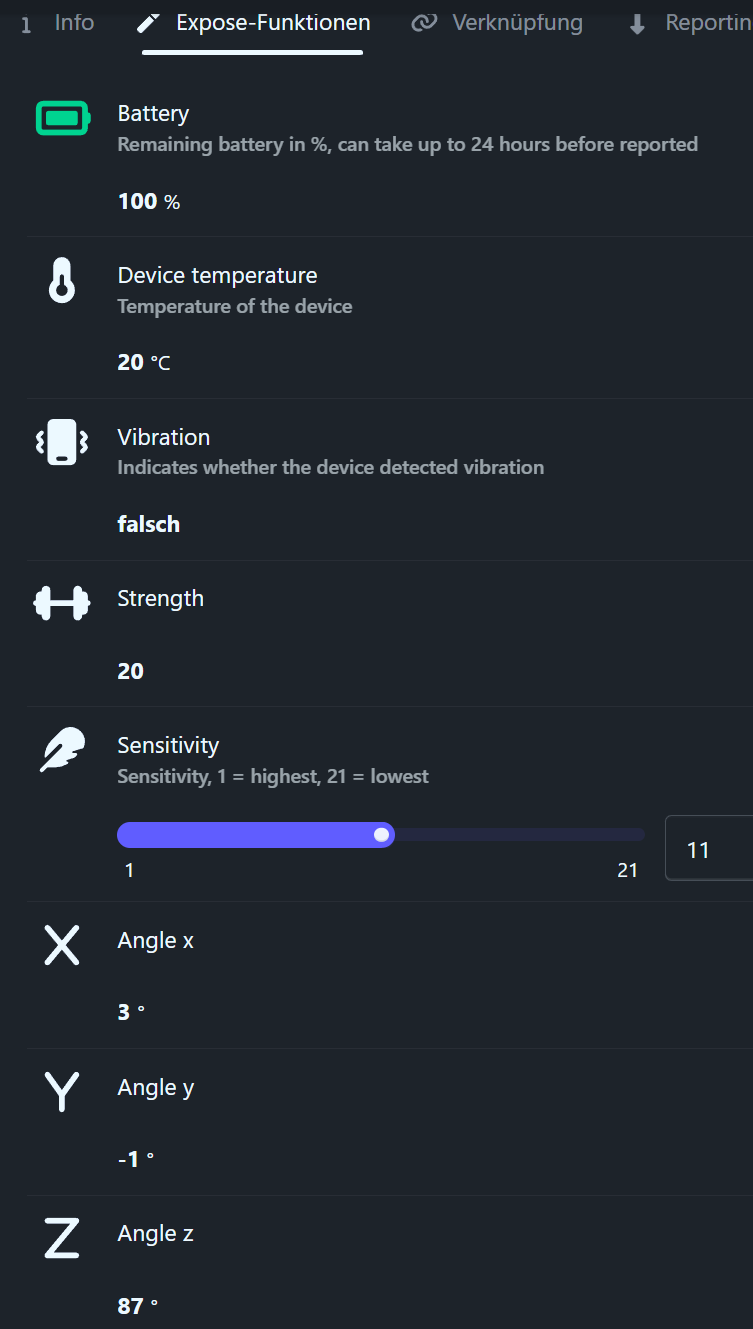Screen dimensions: 753x1329
Task: Click the device temperature thermometer icon
Action: (62, 280)
